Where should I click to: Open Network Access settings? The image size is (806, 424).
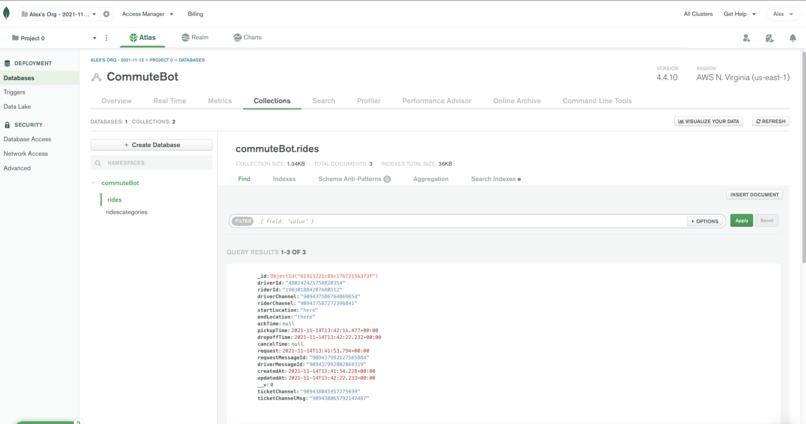(26, 154)
